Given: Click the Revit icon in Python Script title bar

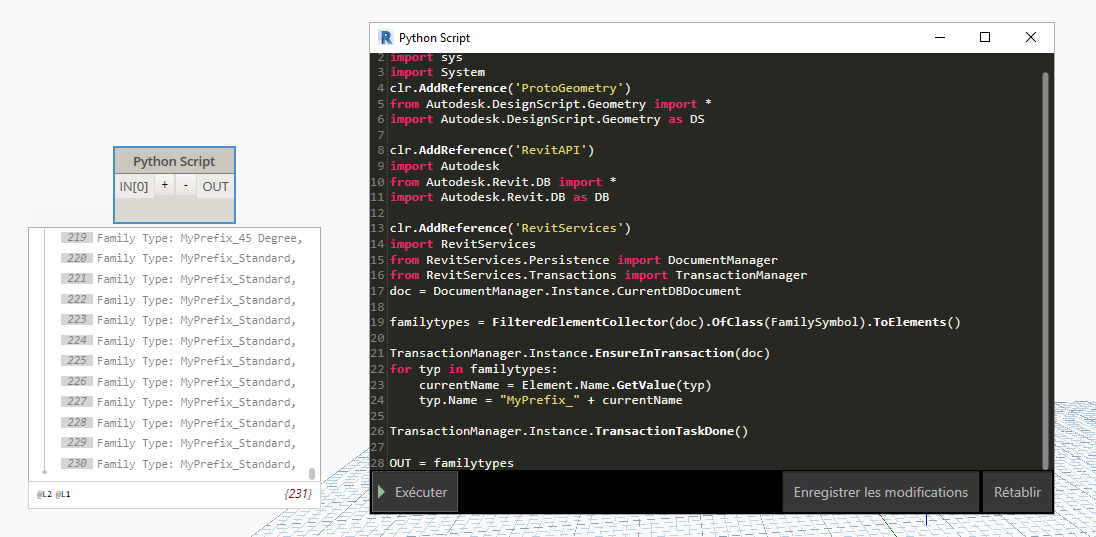Looking at the screenshot, I should click(x=385, y=38).
